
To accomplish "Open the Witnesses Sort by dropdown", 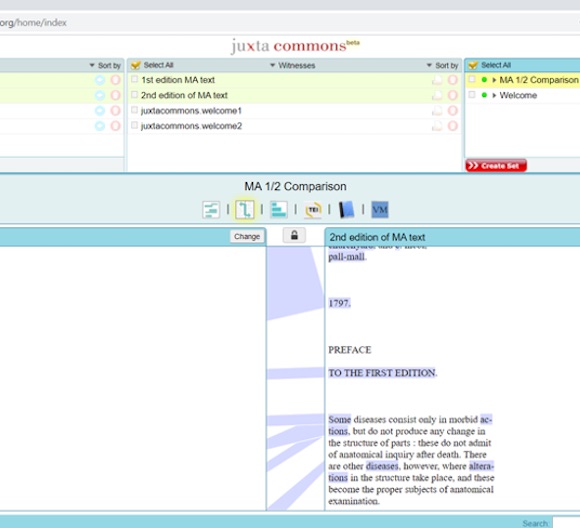I will [442, 65].
